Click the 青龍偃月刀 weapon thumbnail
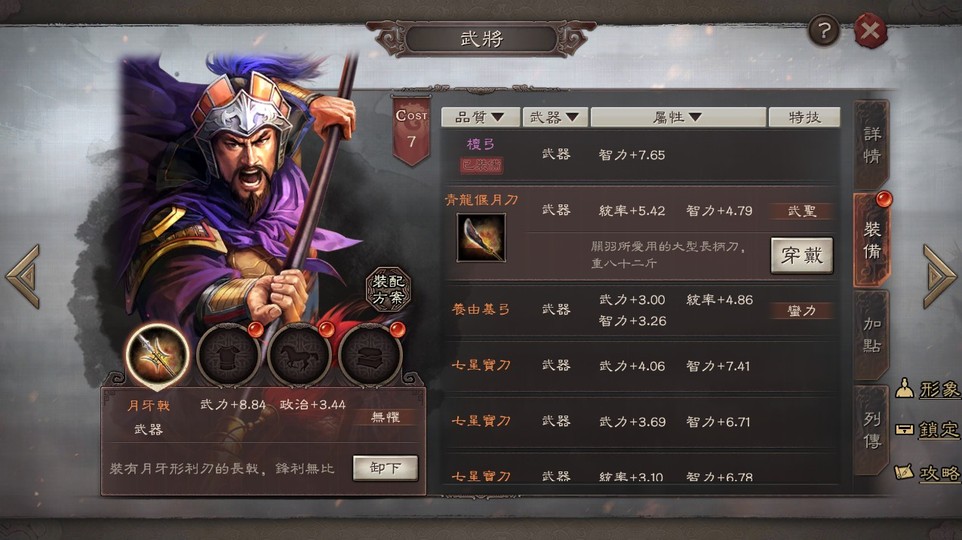The image size is (962, 540). 481,237
